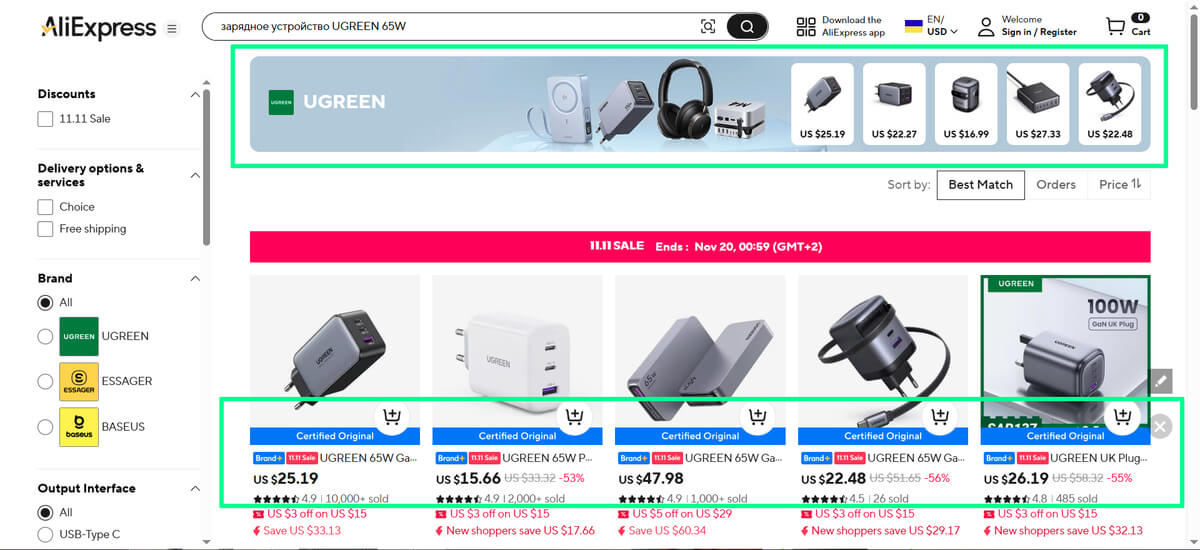
Task: Open image search camera icon
Action: (708, 27)
